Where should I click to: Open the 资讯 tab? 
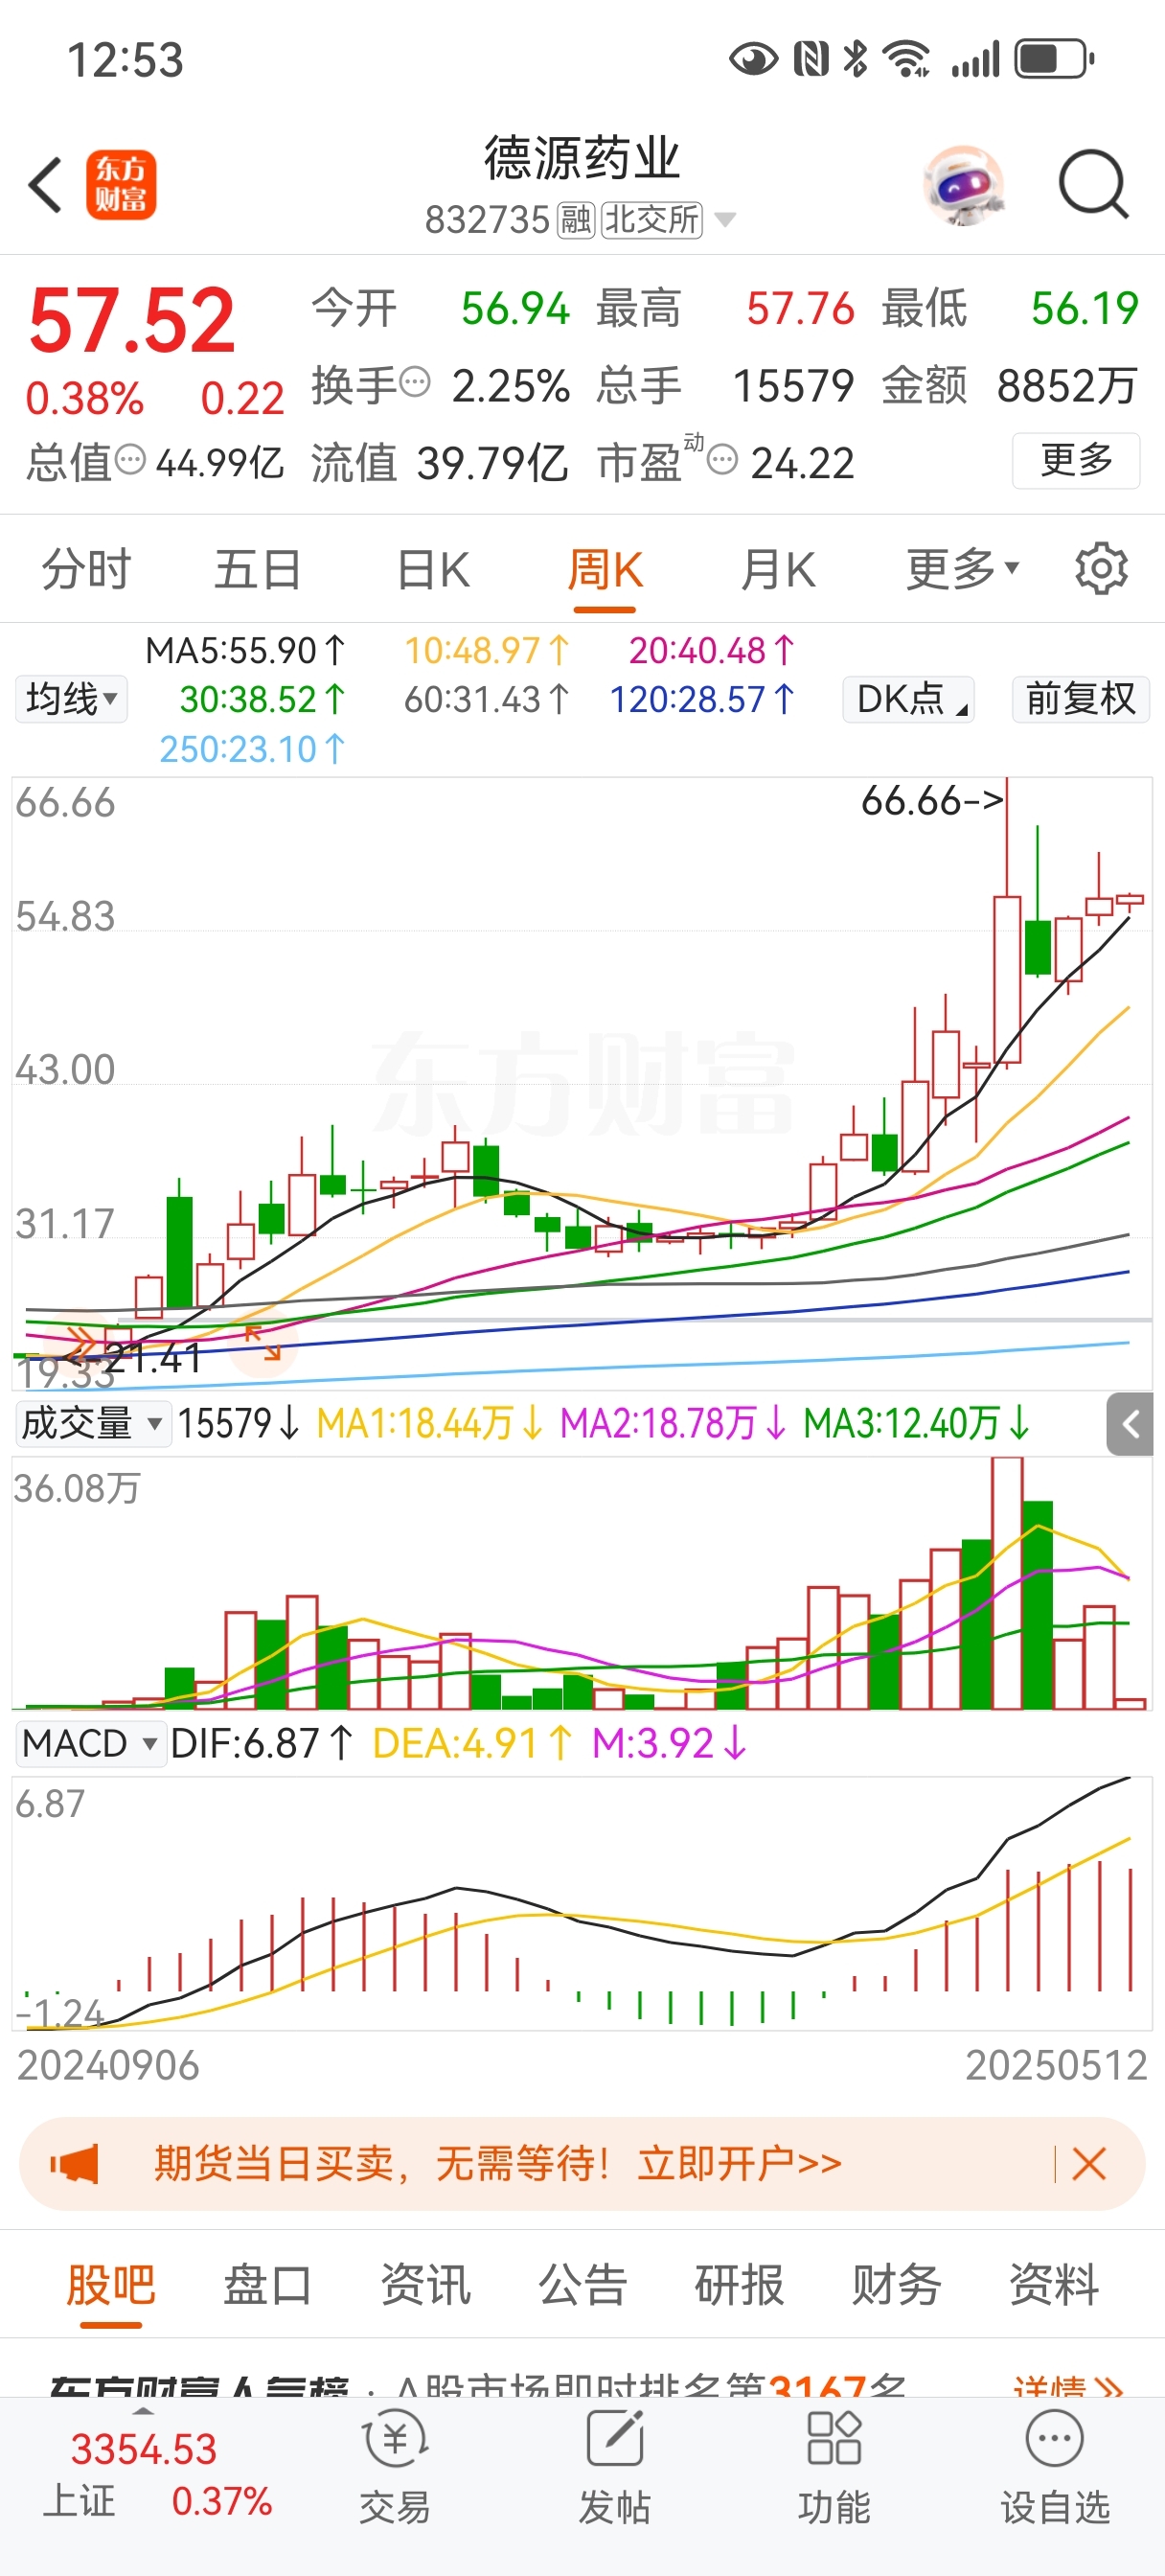click(x=425, y=2285)
